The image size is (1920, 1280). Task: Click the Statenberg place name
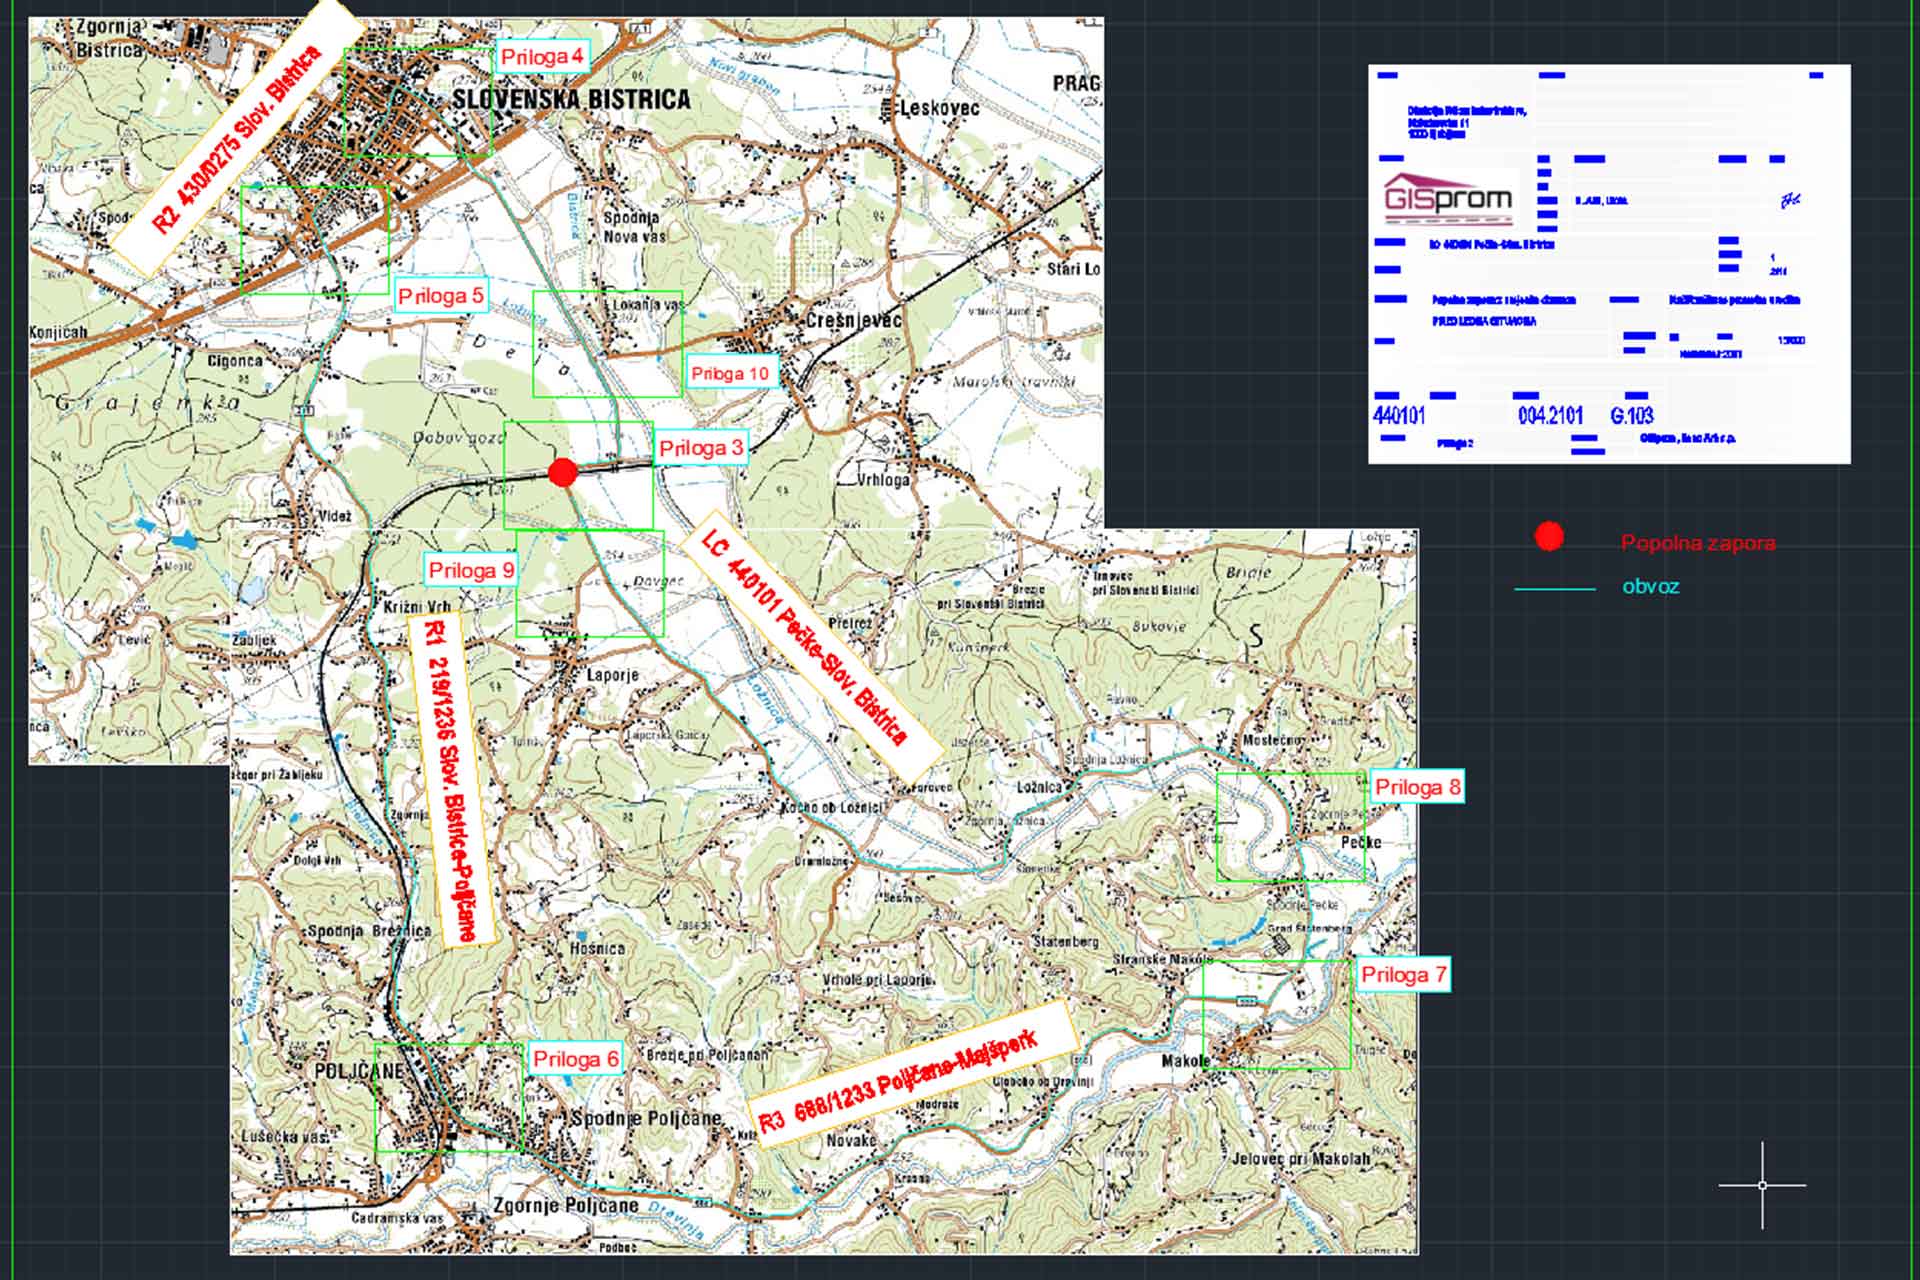(1066, 942)
